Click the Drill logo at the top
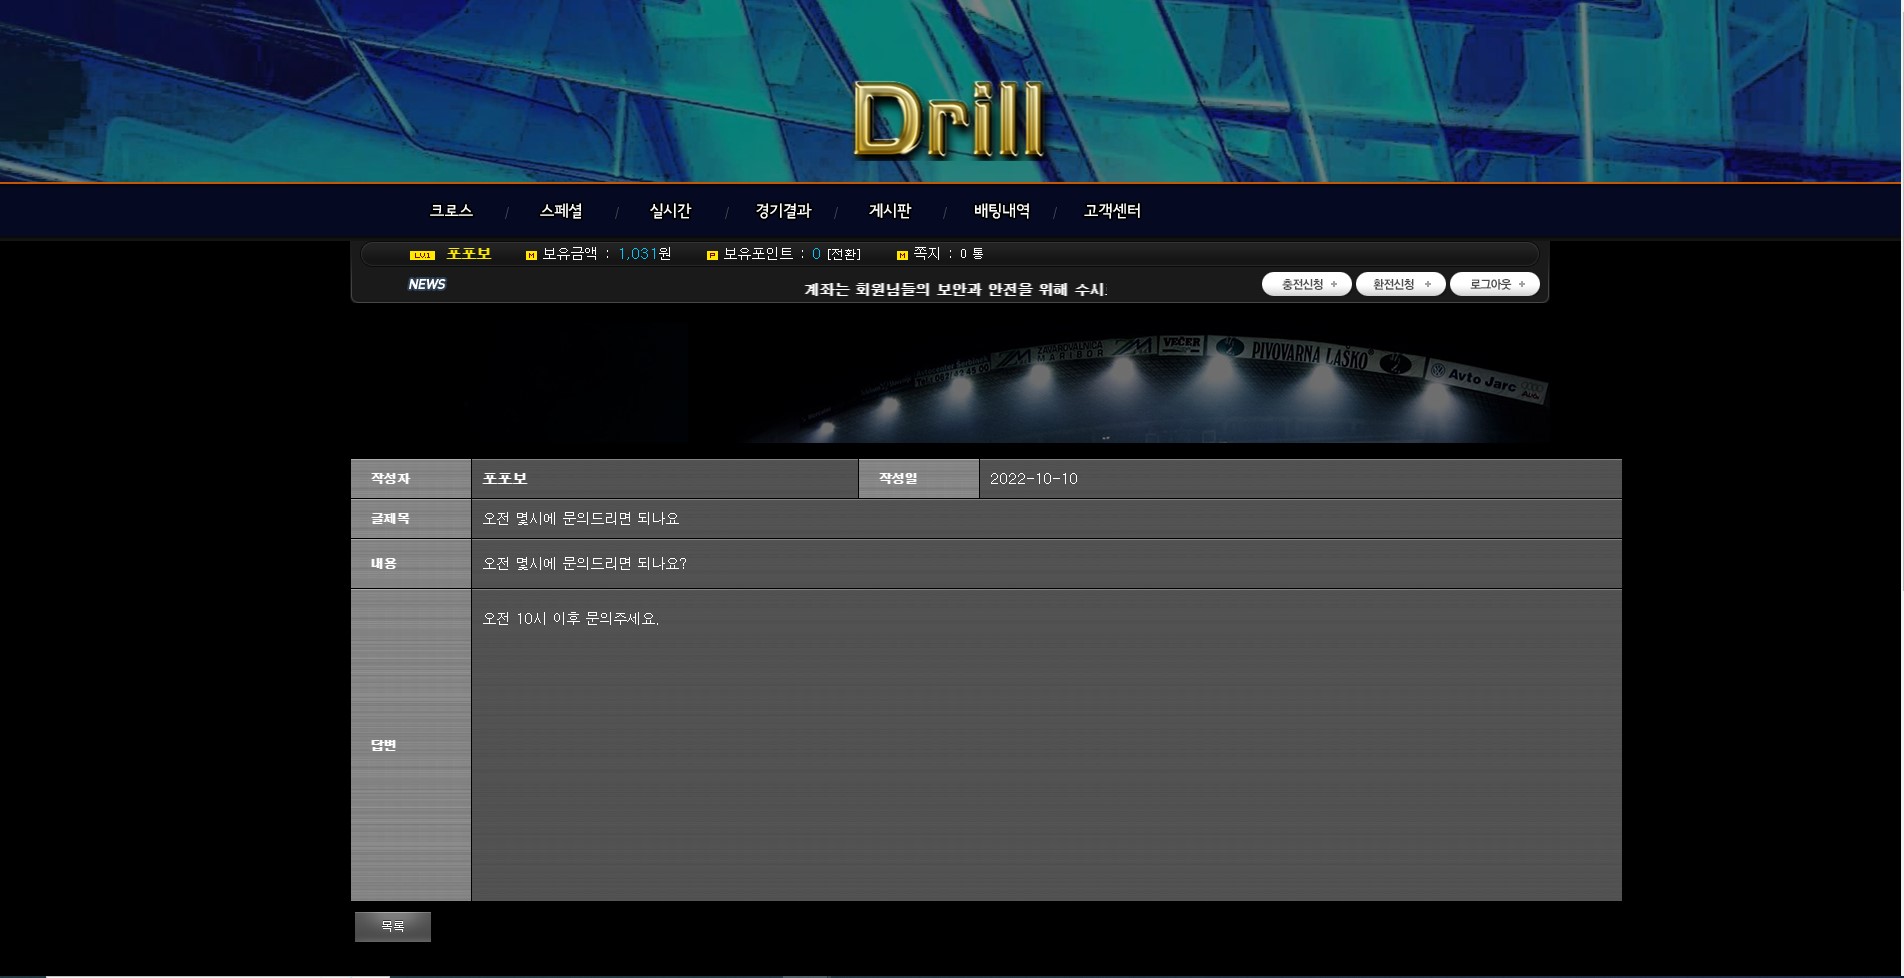This screenshot has width=1904, height=978. [948, 120]
